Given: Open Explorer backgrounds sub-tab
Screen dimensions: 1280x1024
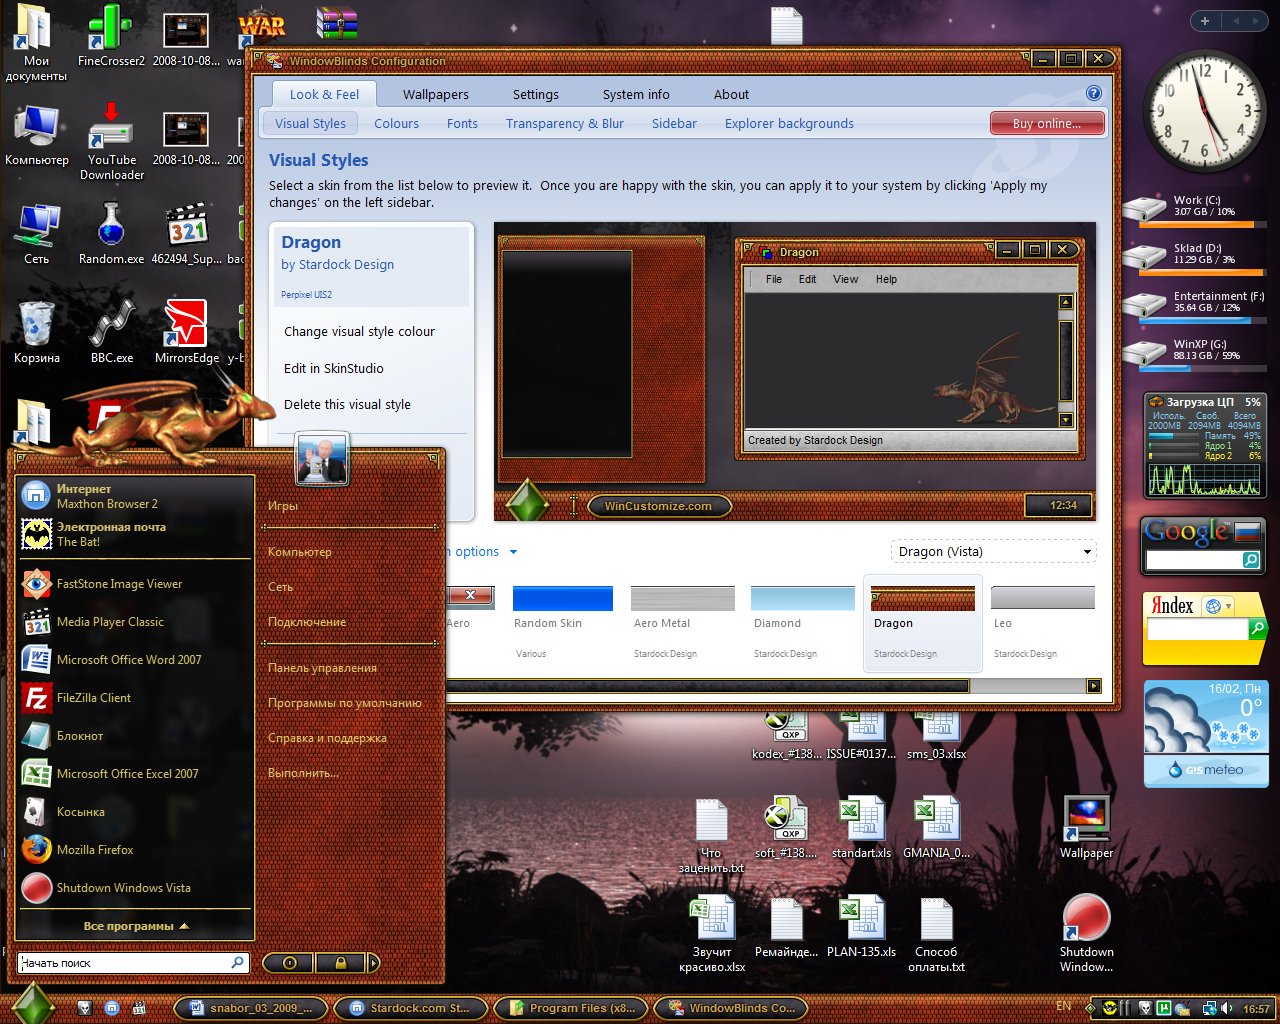Looking at the screenshot, I should (789, 123).
